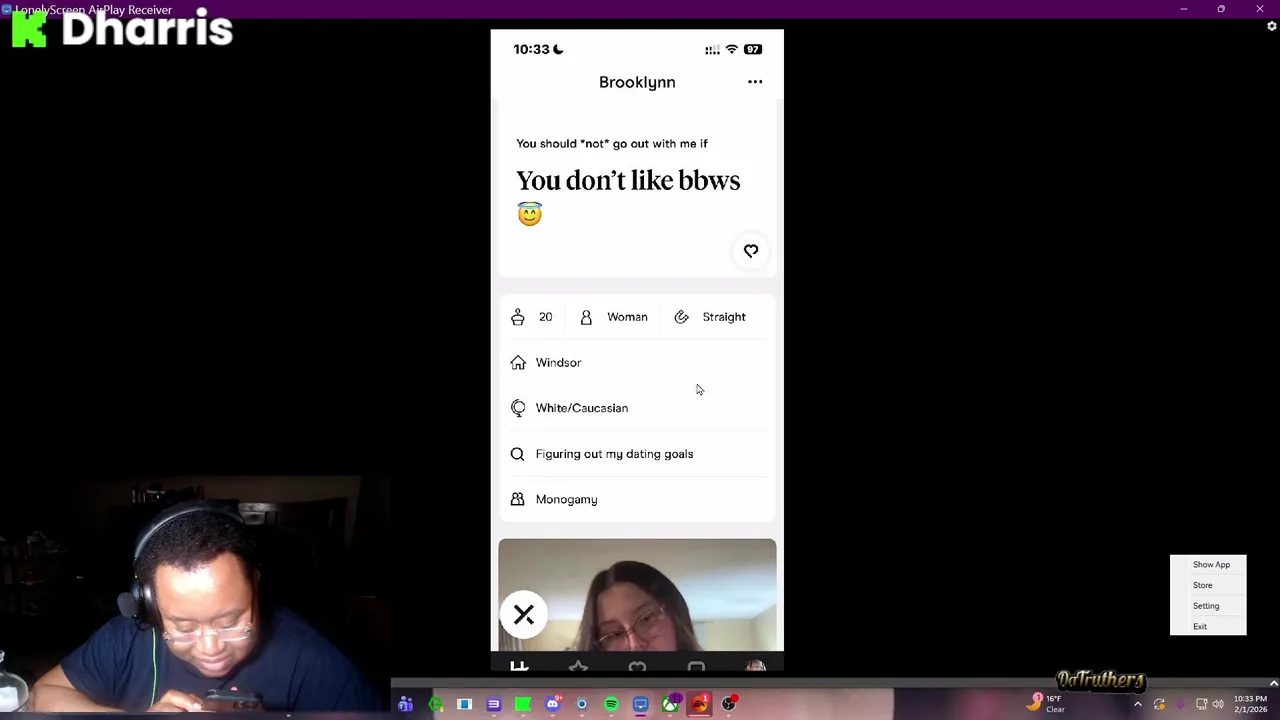The image size is (1280, 720).
Task: Choose Show App in the tray menu
Action: (x=1211, y=565)
